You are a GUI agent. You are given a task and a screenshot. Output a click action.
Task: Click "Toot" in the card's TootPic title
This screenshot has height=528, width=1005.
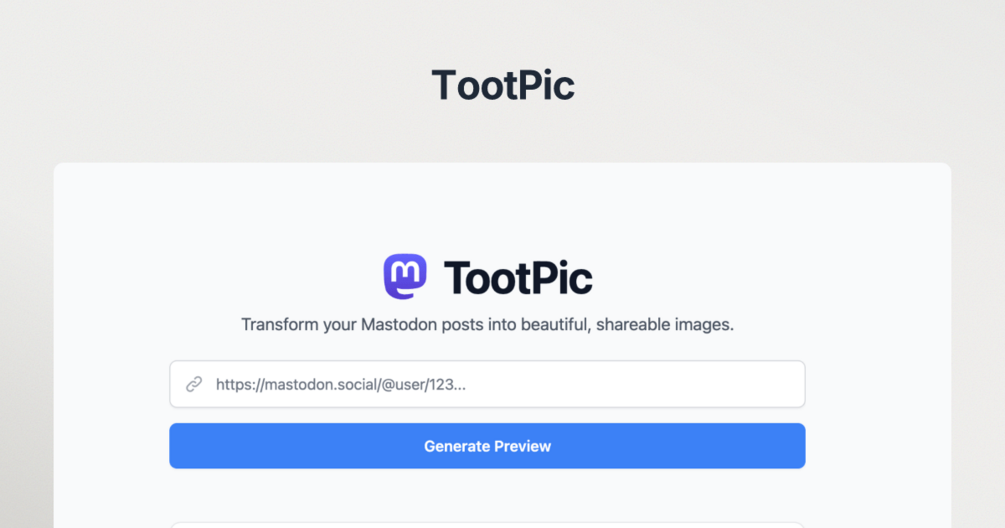(488, 278)
